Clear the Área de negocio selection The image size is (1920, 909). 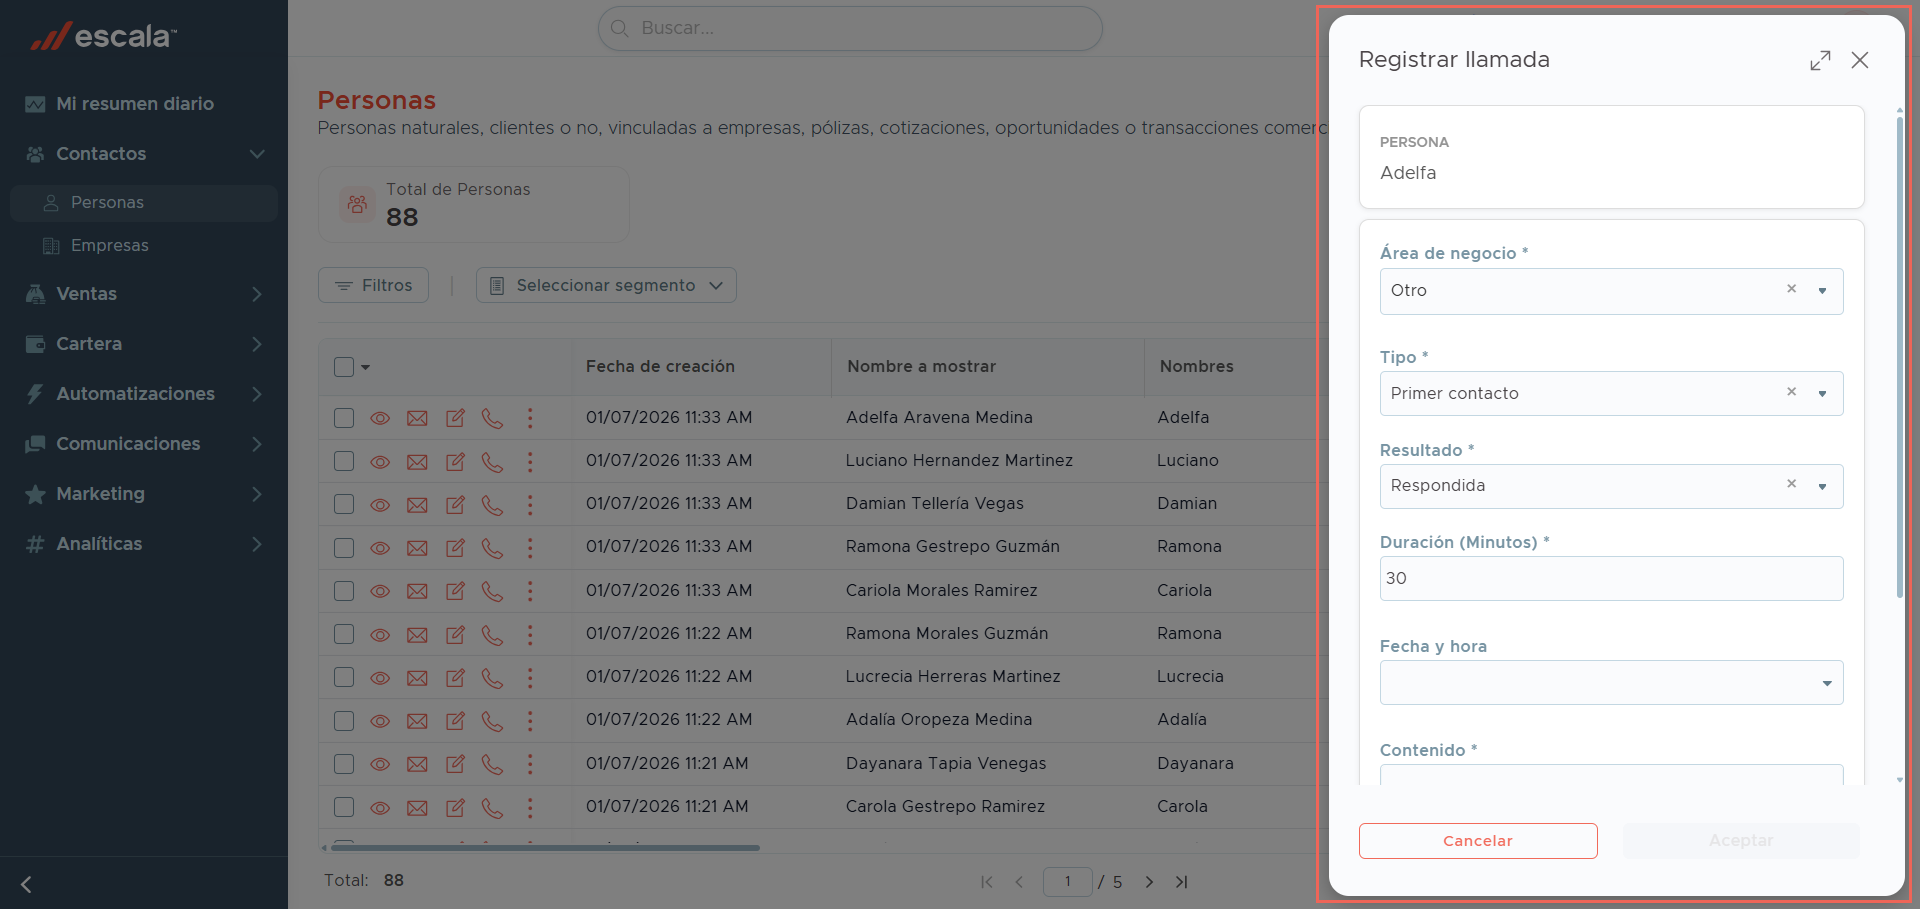pyautogui.click(x=1792, y=289)
